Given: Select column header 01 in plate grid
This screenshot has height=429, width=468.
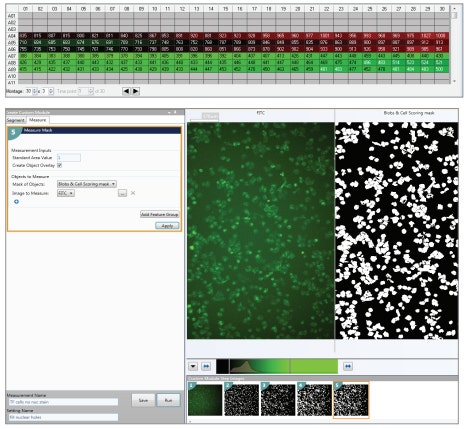Looking at the screenshot, I should [25, 9].
